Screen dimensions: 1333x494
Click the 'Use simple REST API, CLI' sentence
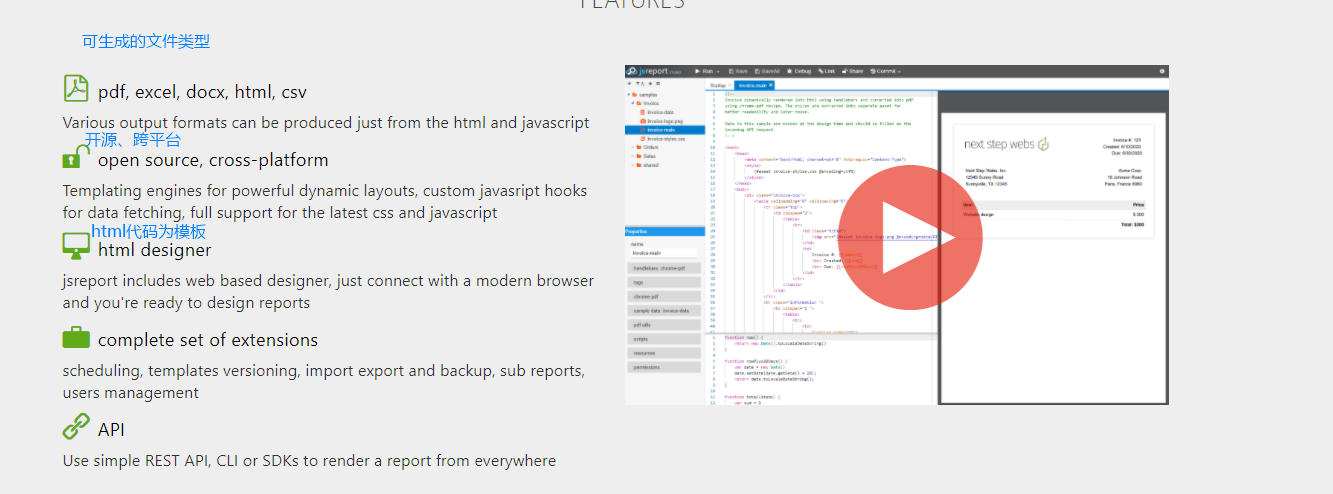coord(309,461)
